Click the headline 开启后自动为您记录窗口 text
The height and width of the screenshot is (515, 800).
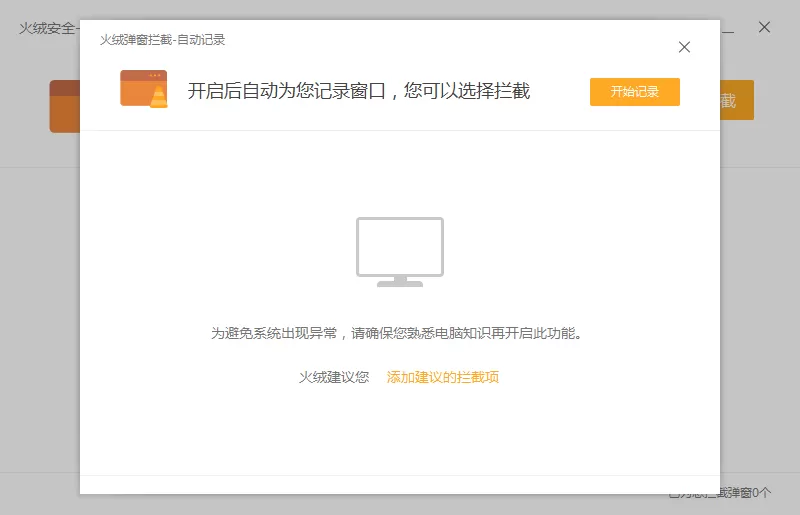coord(287,91)
